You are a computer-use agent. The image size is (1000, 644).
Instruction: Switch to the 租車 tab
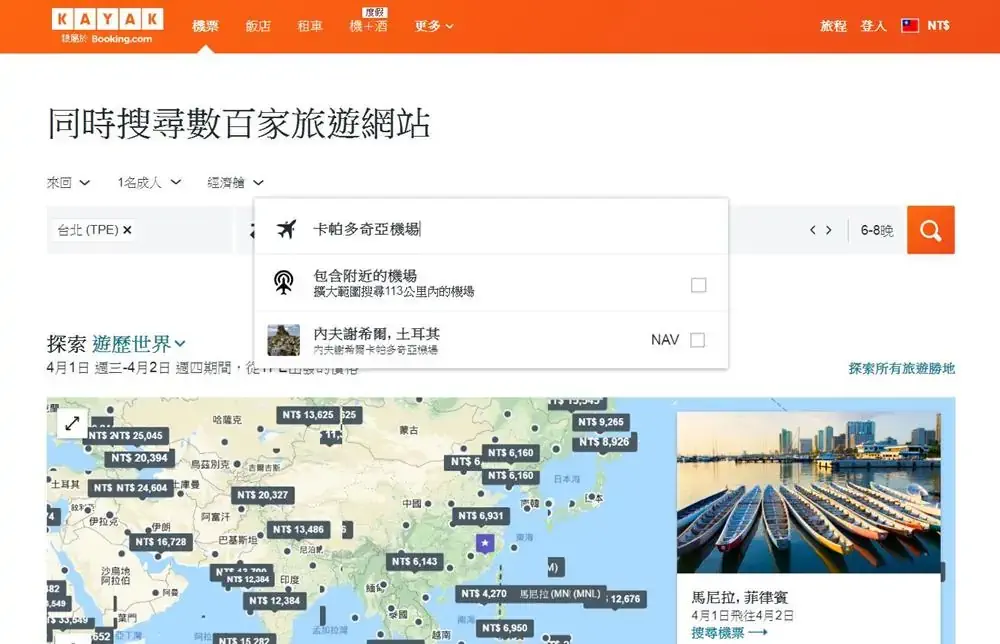pos(310,26)
